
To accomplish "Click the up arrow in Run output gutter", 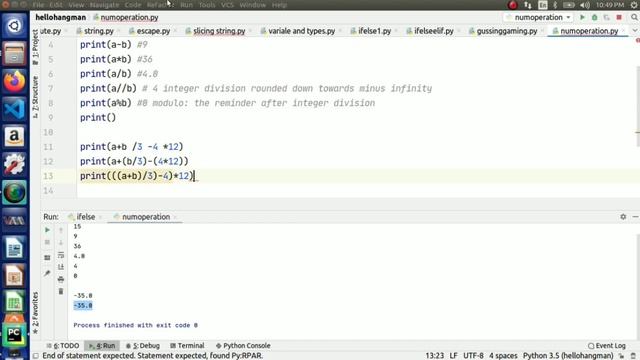I will [61, 230].
